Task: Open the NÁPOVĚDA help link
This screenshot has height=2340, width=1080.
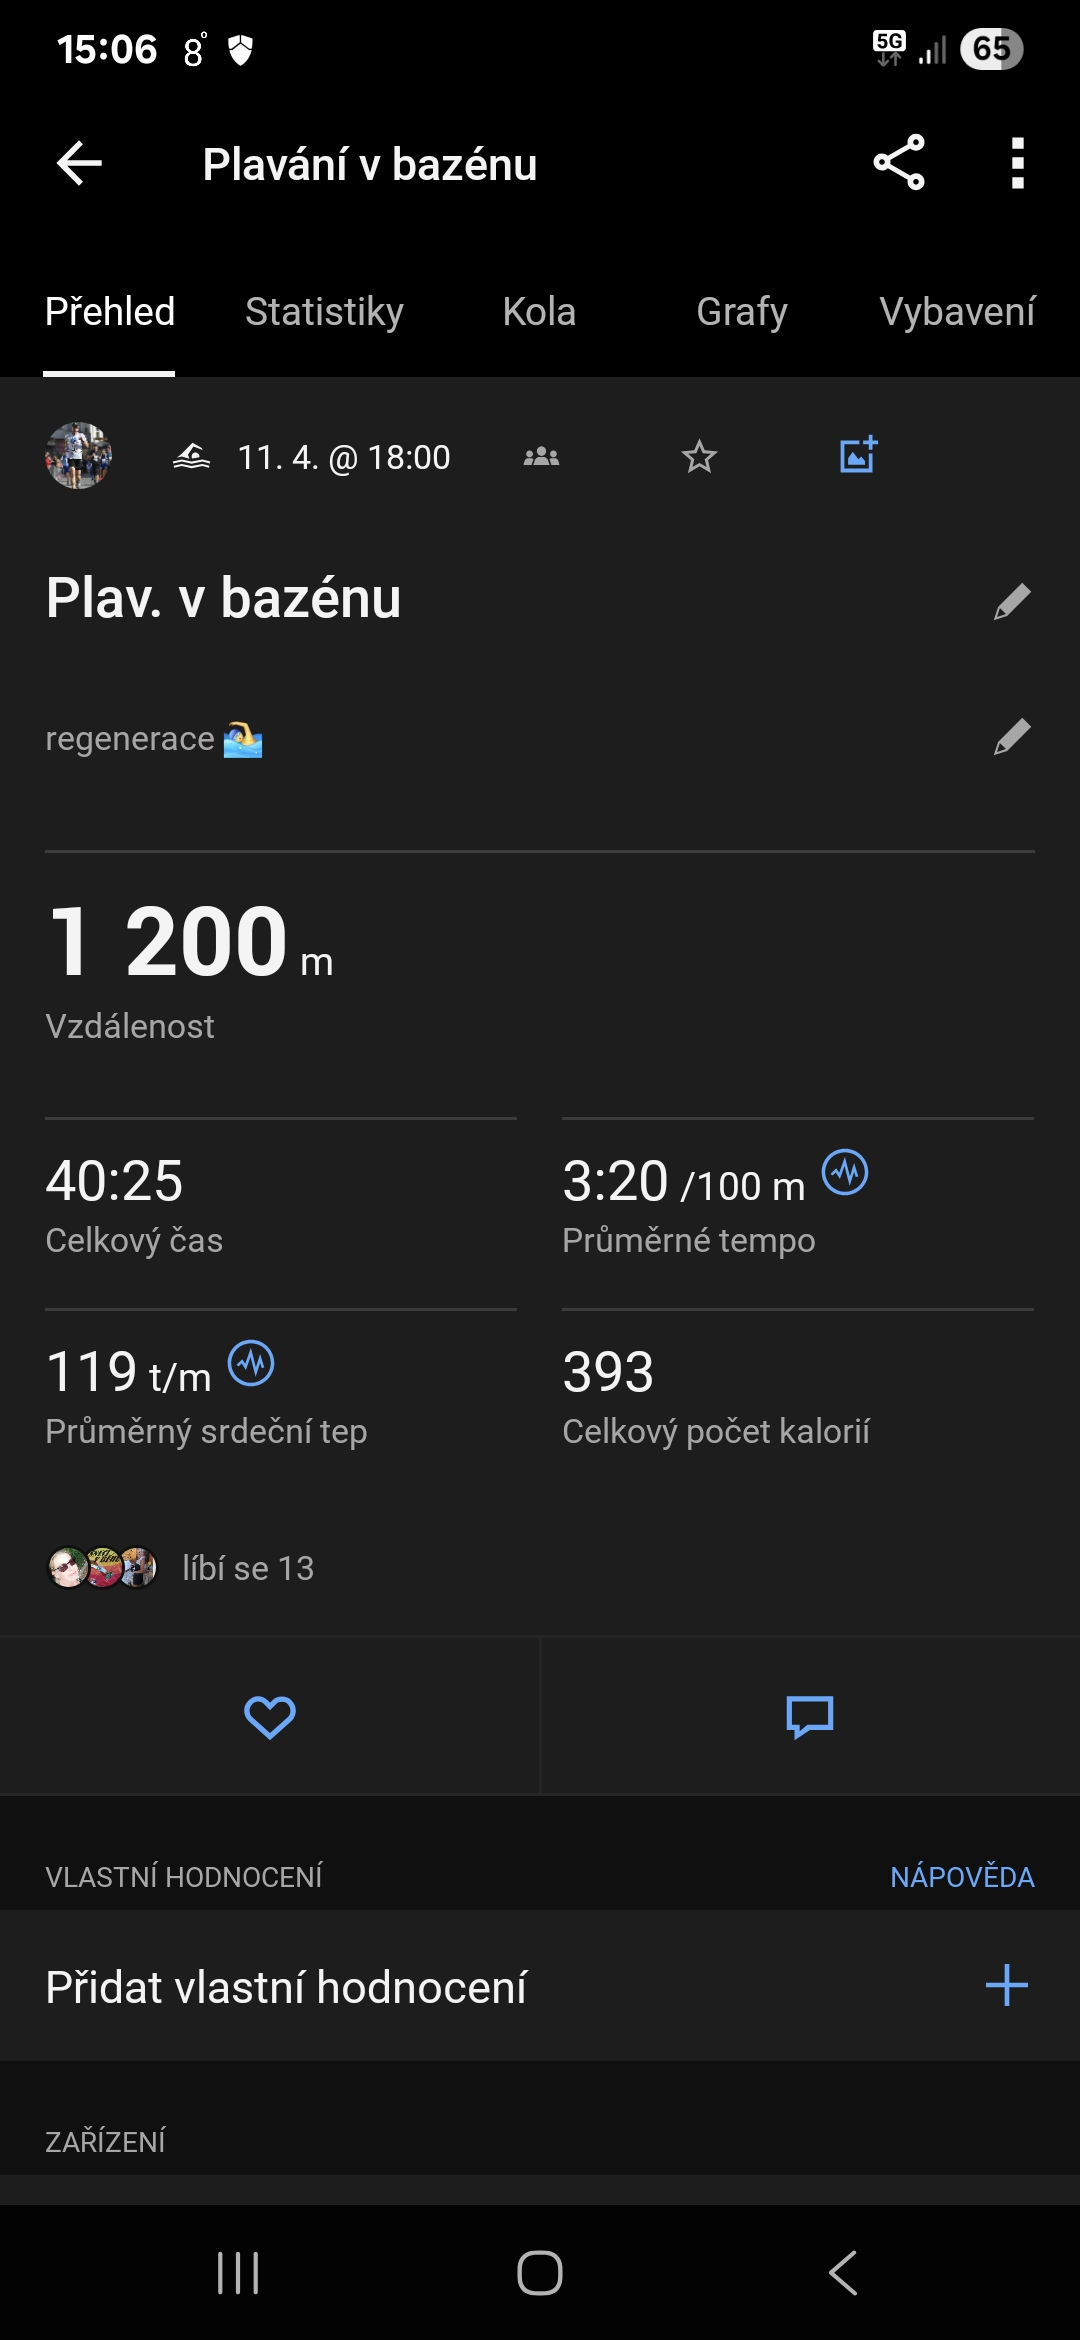Action: click(x=962, y=1877)
